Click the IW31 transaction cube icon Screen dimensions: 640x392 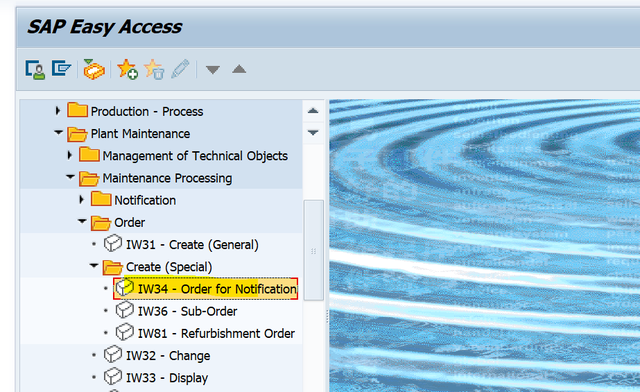113,243
